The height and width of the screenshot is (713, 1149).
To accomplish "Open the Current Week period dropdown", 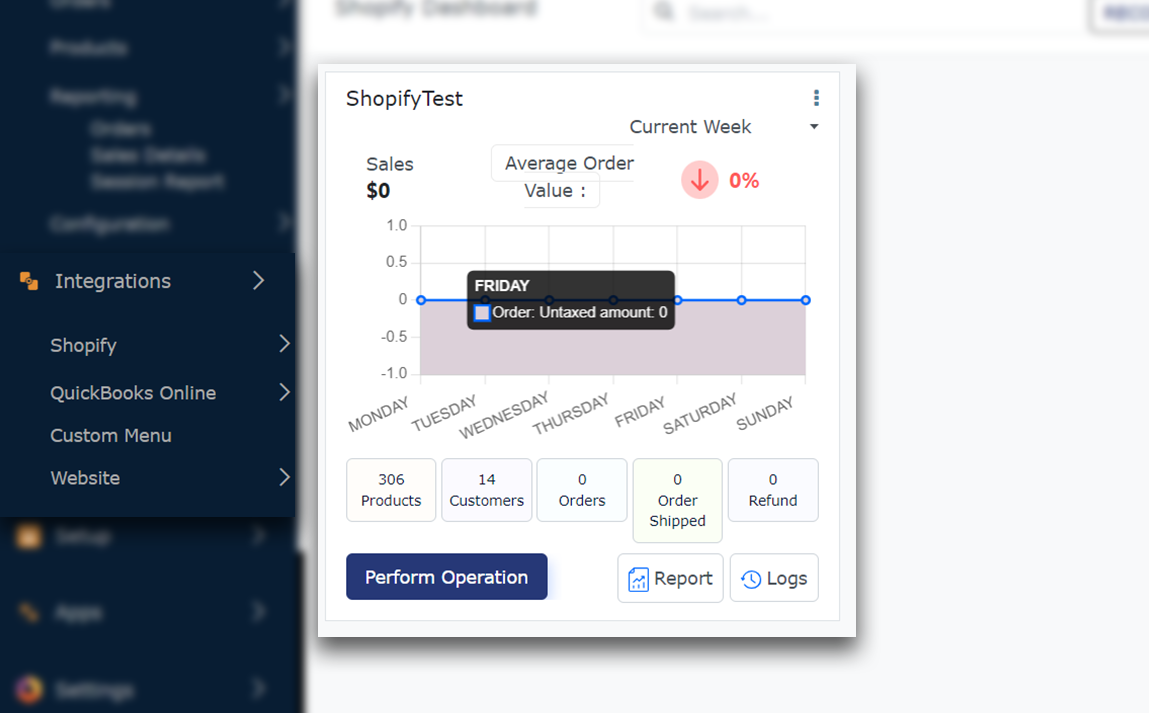I will pyautogui.click(x=813, y=127).
